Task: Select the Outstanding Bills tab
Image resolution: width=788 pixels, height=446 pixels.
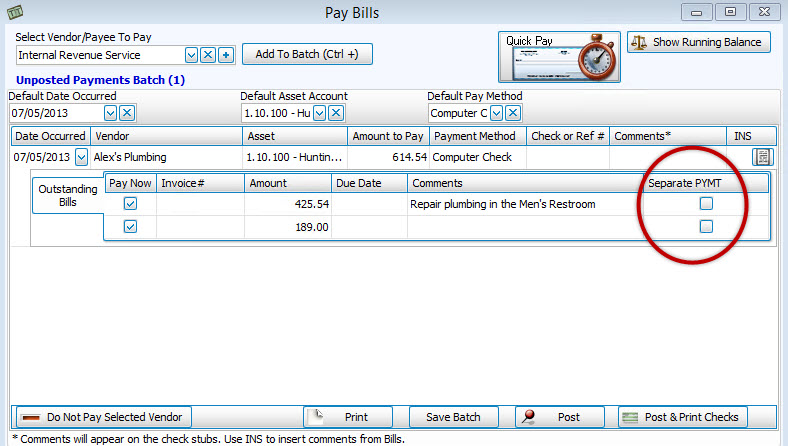Action: coord(67,195)
